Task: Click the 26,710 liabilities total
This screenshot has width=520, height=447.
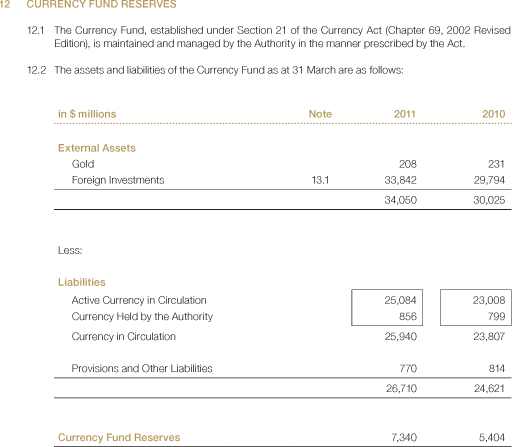Action: pyautogui.click(x=401, y=388)
